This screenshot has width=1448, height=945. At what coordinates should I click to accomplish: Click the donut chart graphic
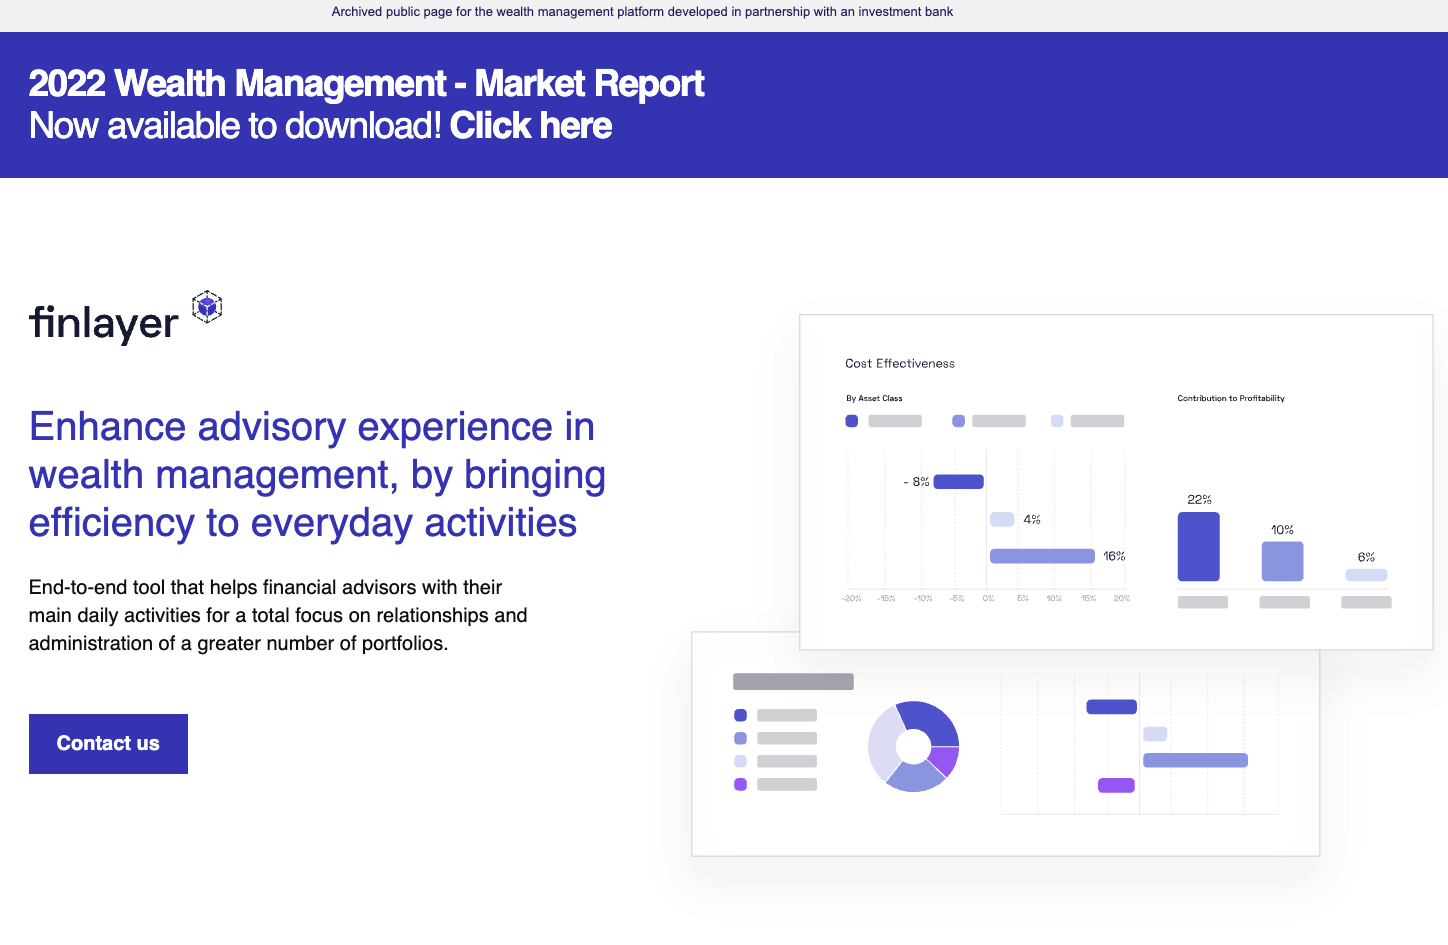[x=913, y=746]
